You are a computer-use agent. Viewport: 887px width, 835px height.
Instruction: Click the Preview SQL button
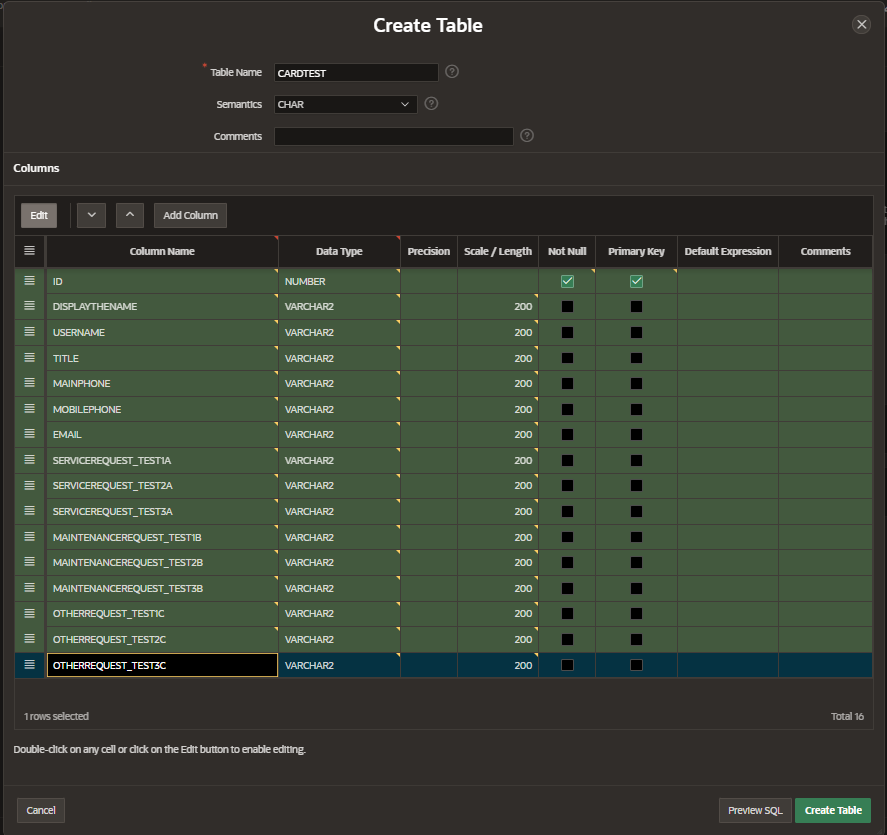(755, 810)
